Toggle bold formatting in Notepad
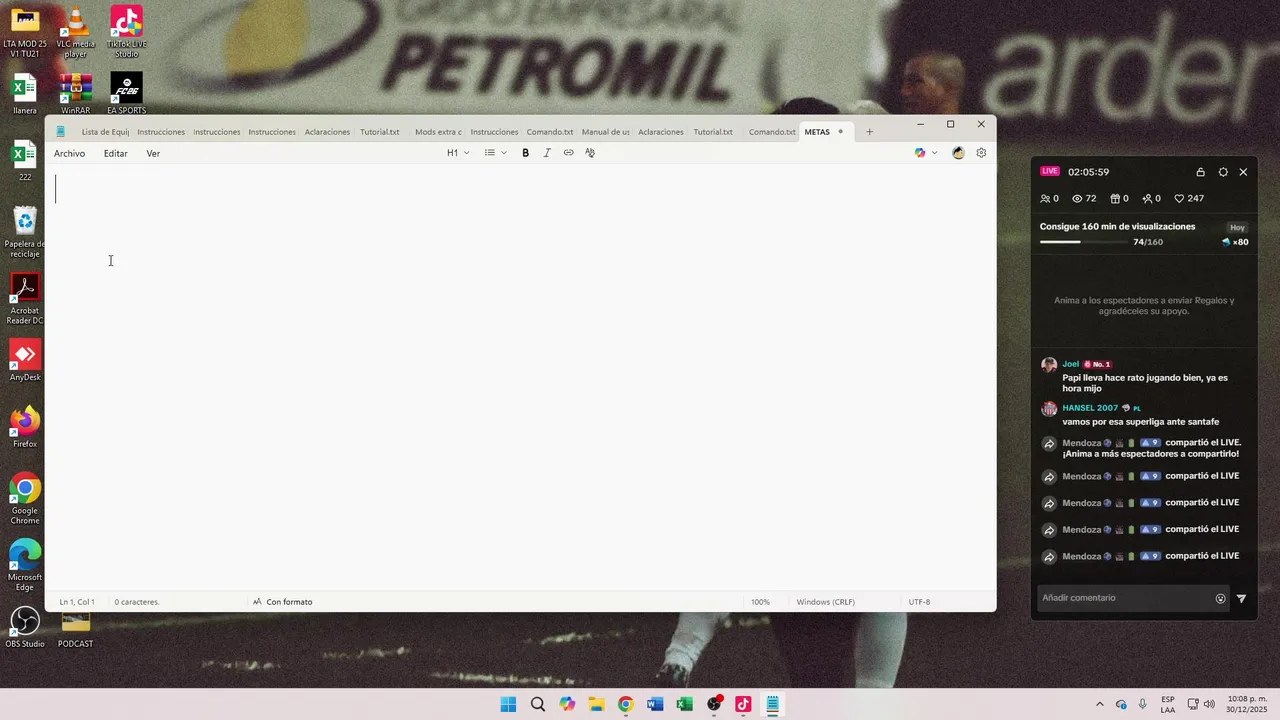Image resolution: width=1280 pixels, height=720 pixels. 525,153
